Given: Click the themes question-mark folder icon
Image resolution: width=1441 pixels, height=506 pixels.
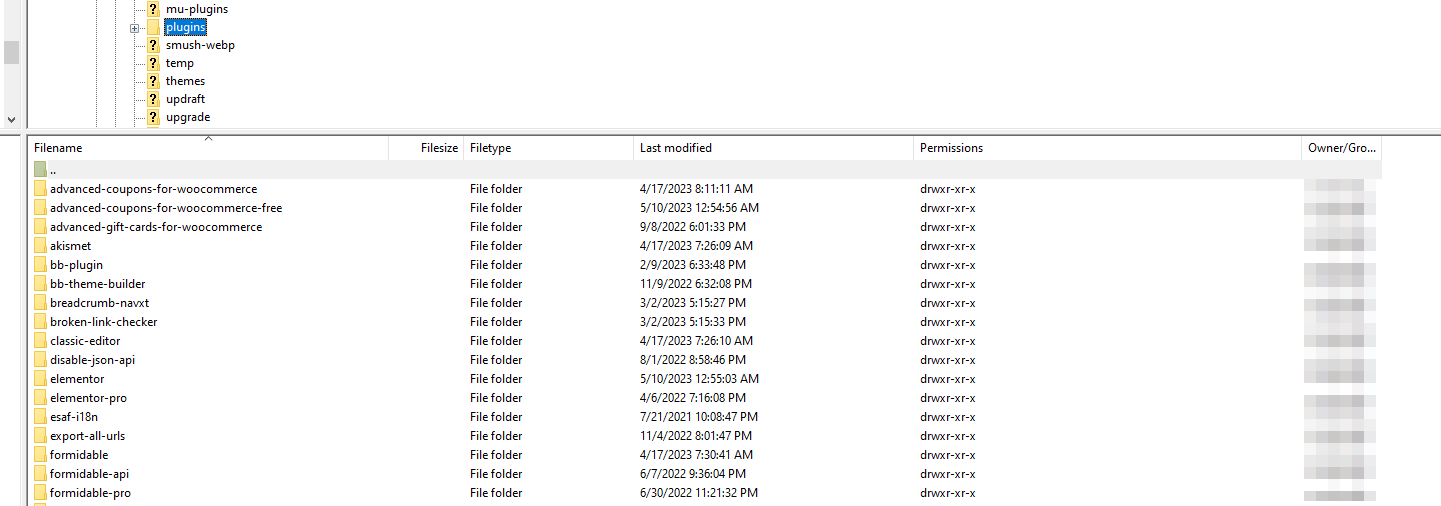Looking at the screenshot, I should pyautogui.click(x=153, y=81).
